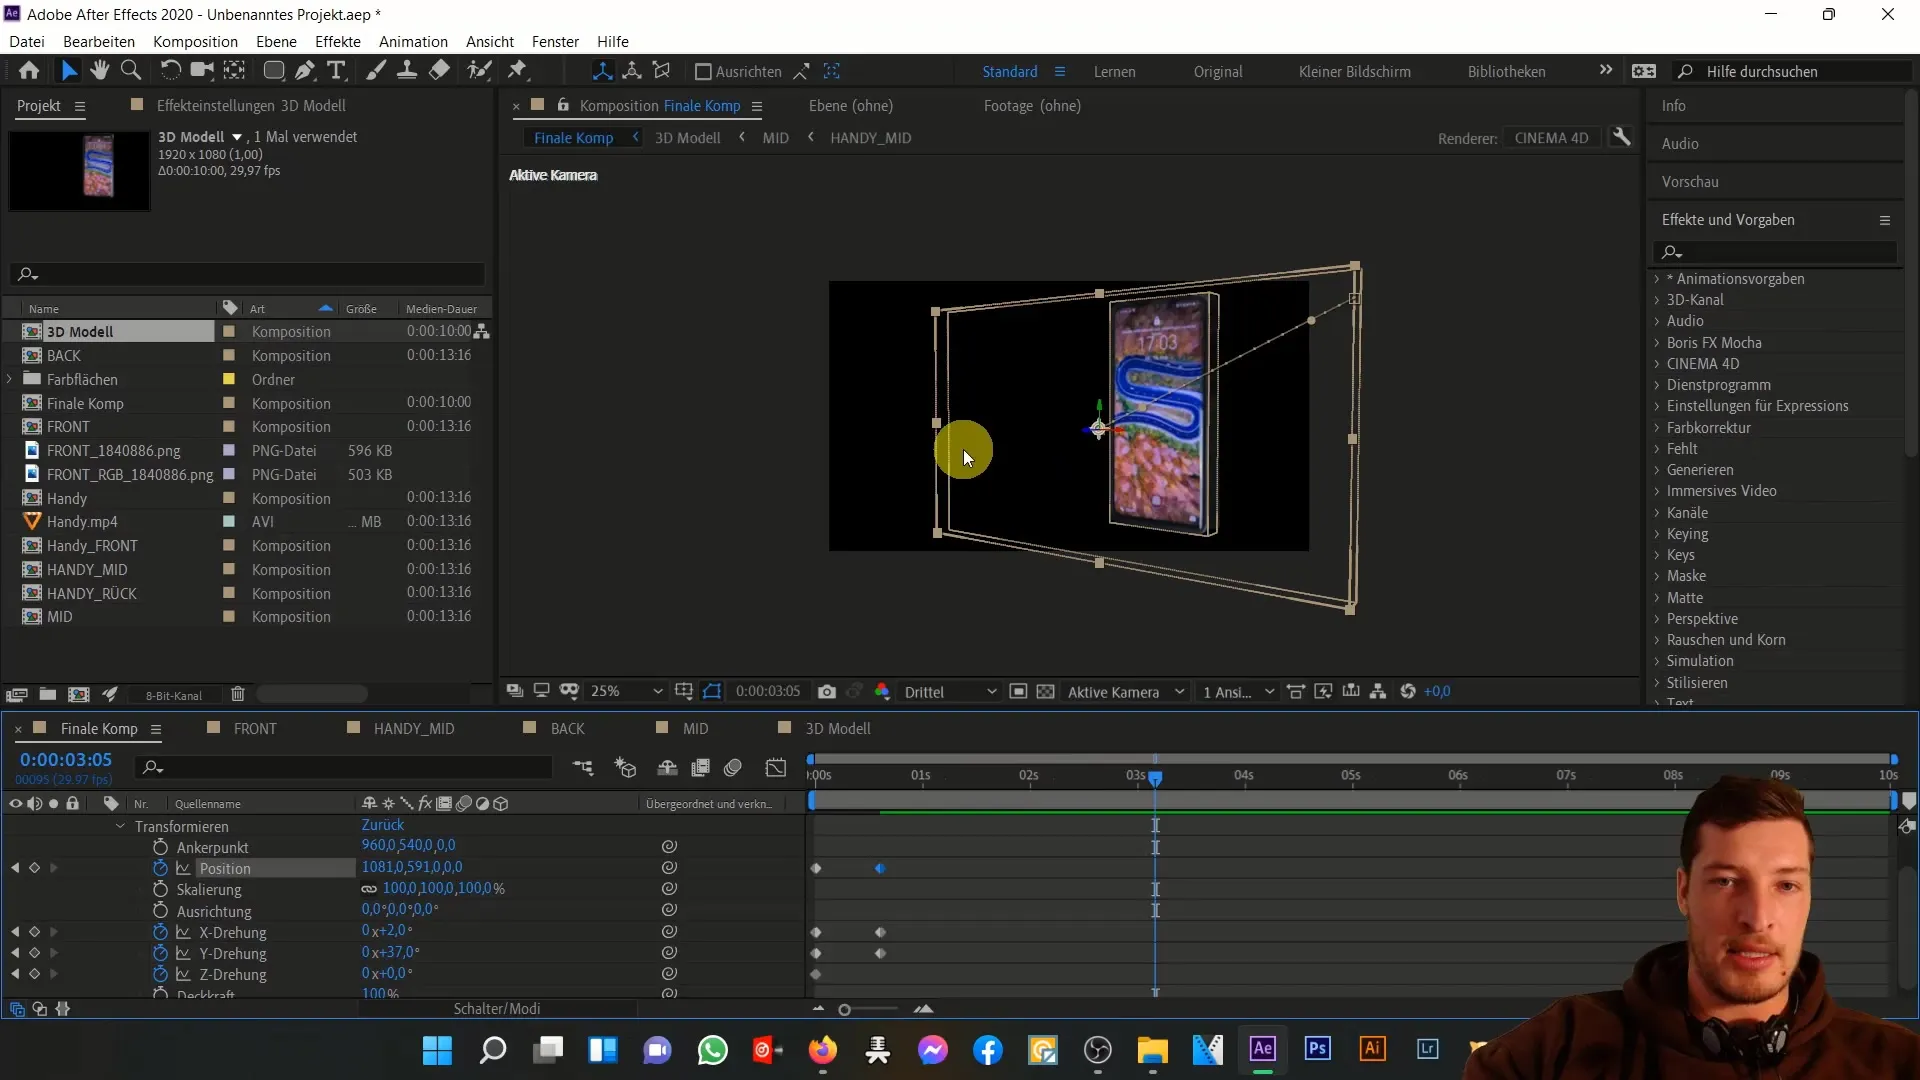The height and width of the screenshot is (1080, 1920).
Task: Open the Bibliotheken workspace
Action: pyautogui.click(x=1506, y=72)
